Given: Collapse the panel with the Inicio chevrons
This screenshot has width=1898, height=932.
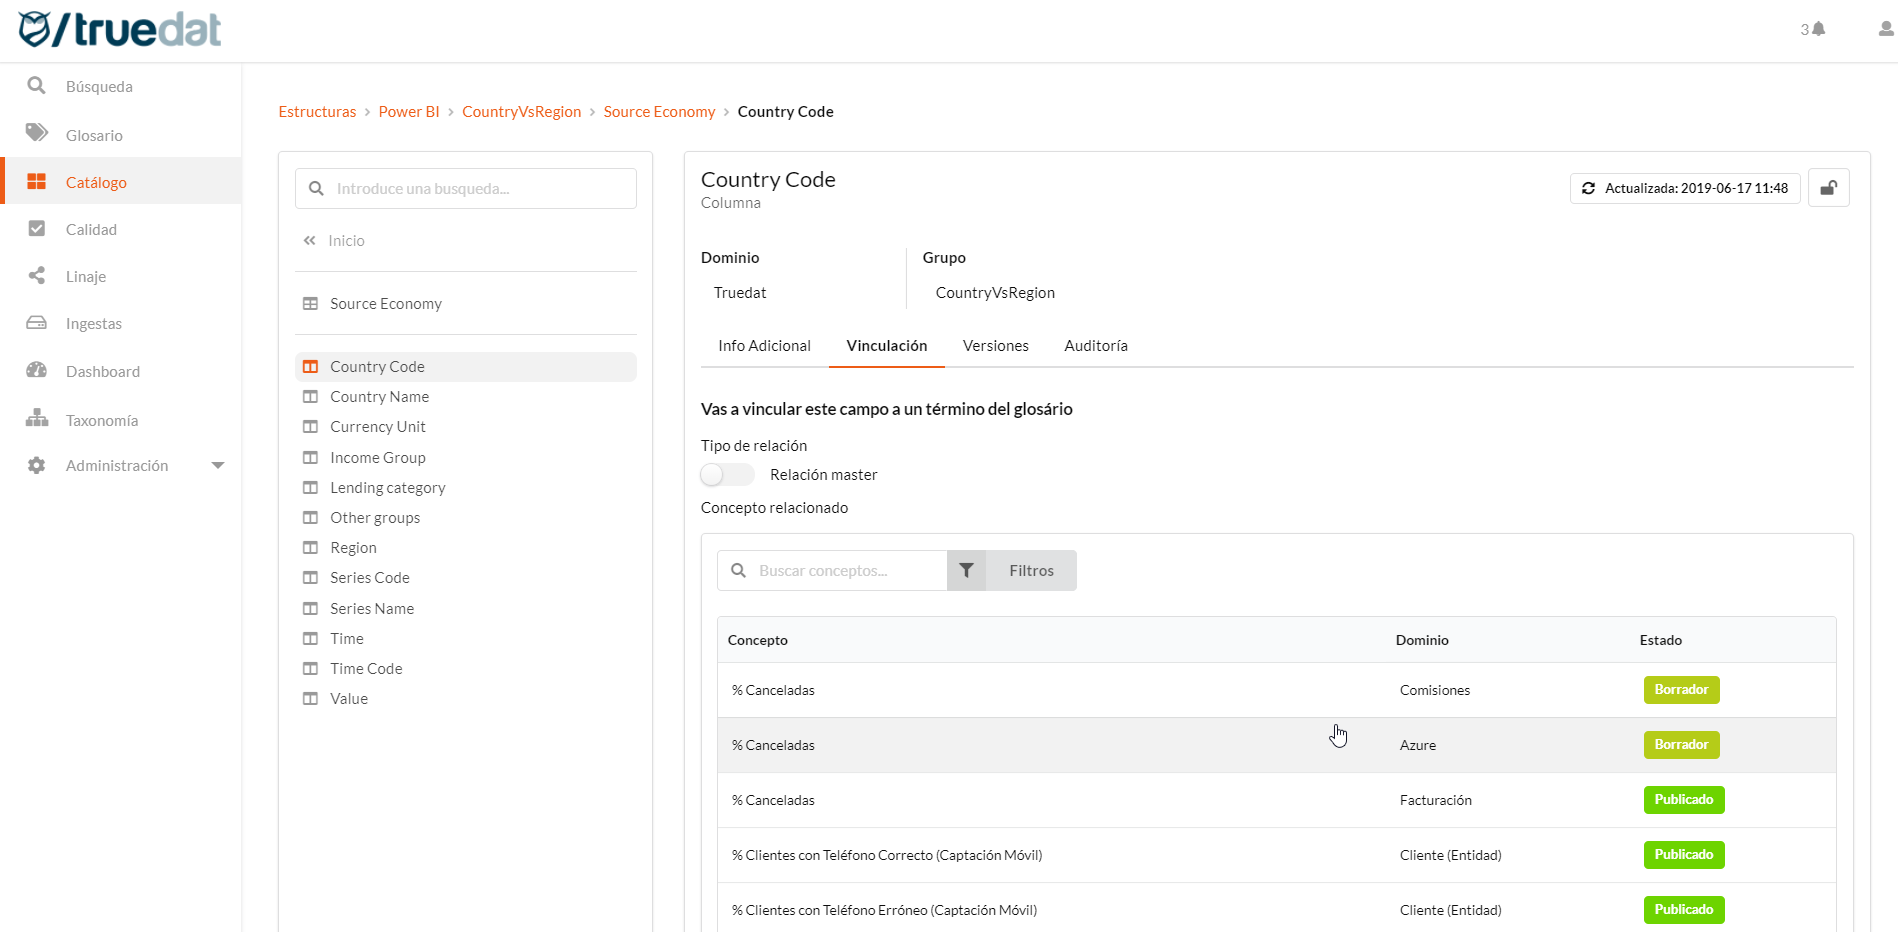Looking at the screenshot, I should click(x=309, y=240).
